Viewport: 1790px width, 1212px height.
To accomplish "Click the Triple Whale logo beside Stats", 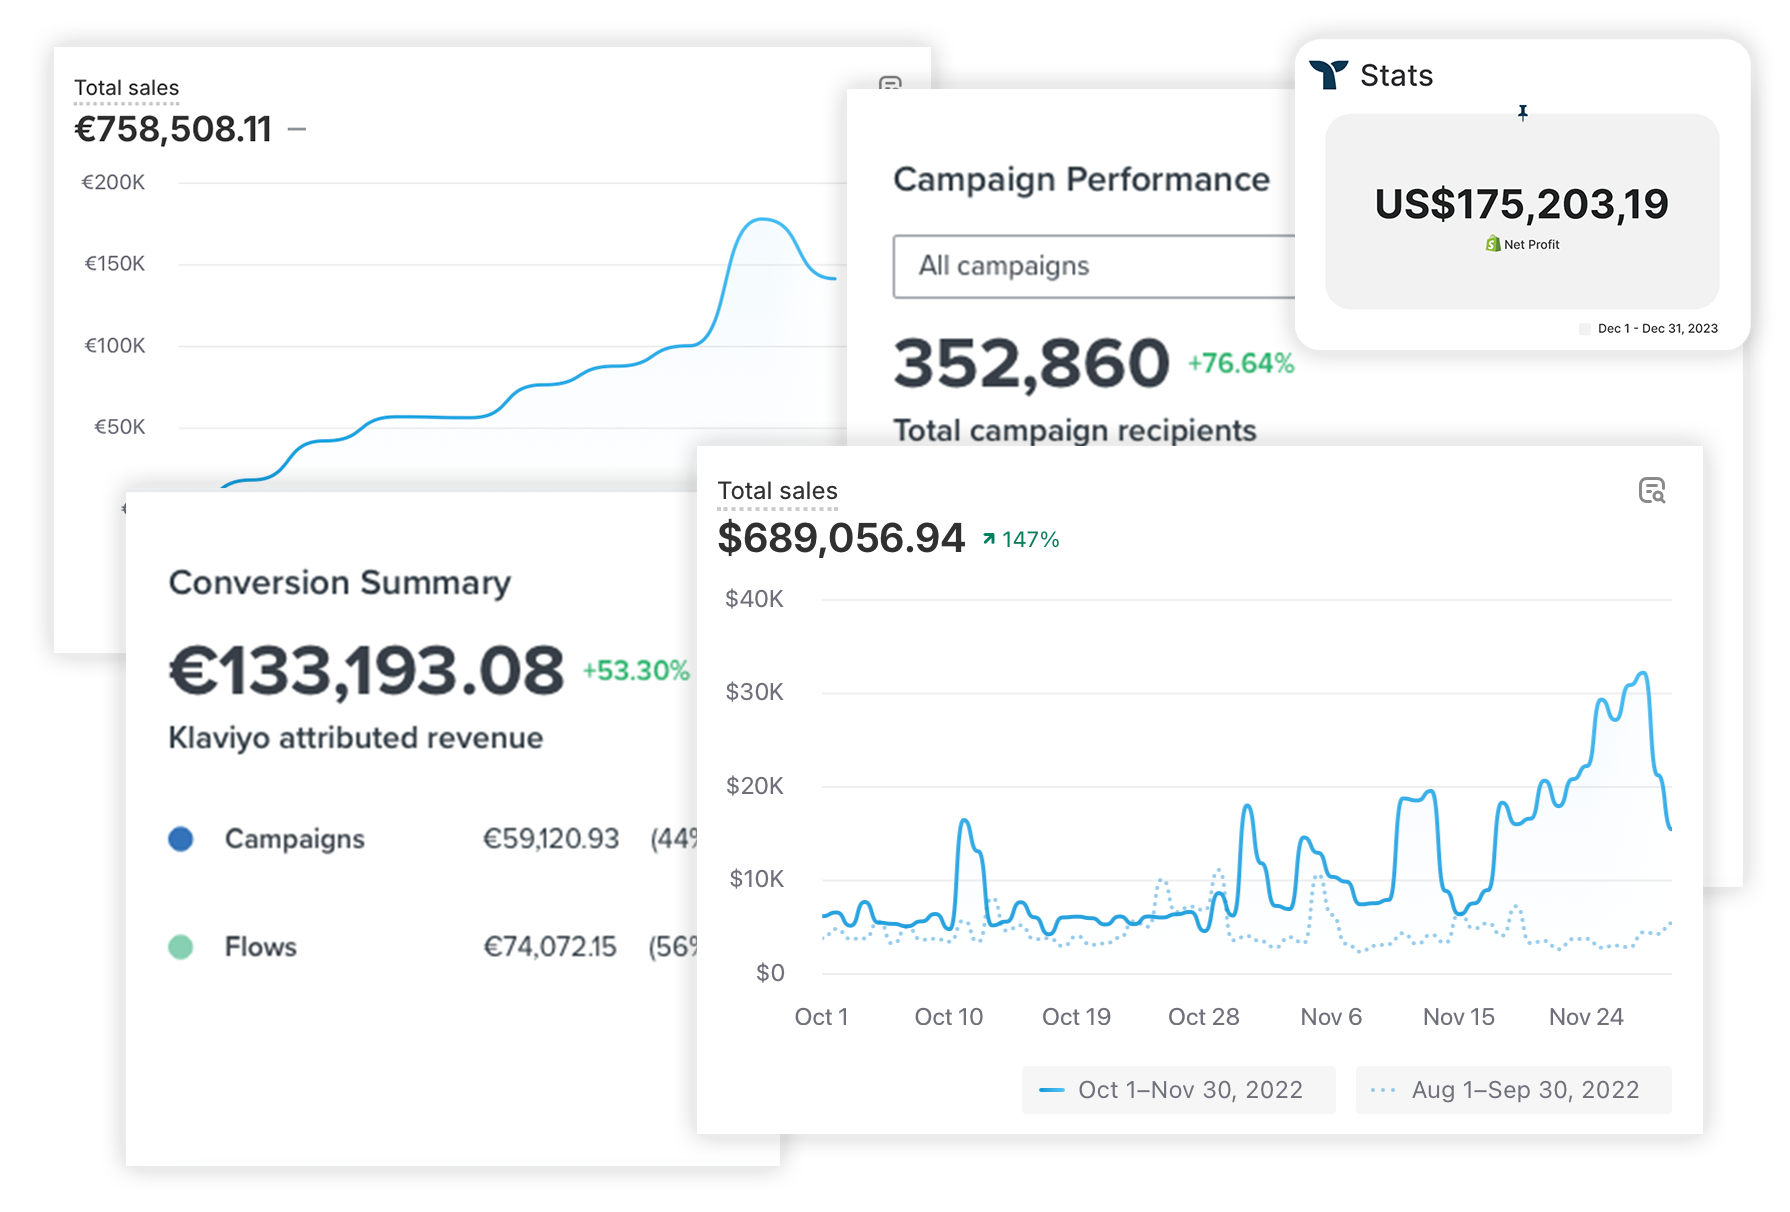I will click(x=1328, y=75).
